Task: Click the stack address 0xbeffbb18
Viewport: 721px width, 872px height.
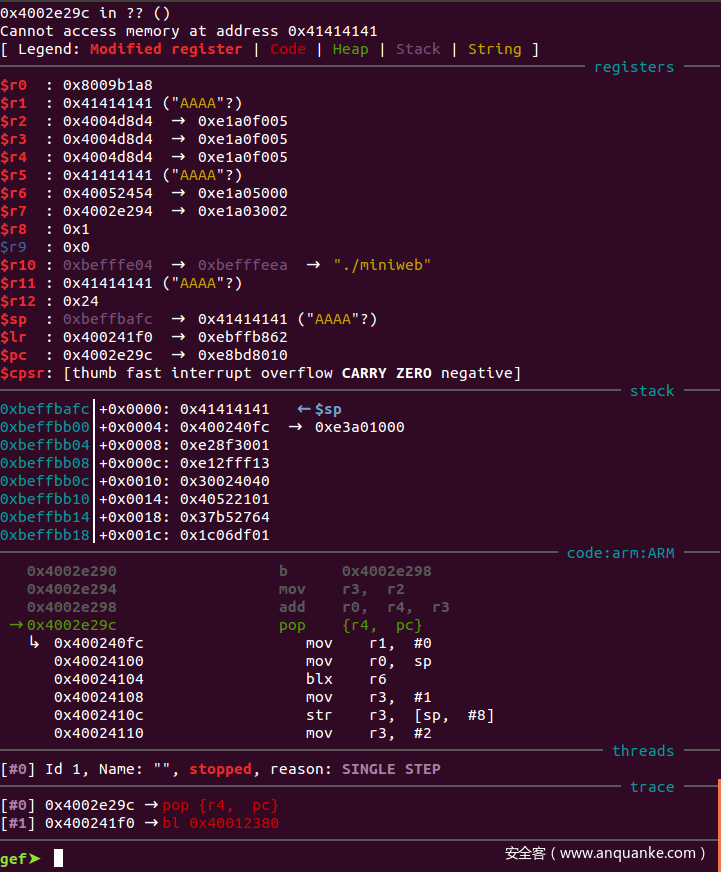Action: pyautogui.click(x=45, y=535)
